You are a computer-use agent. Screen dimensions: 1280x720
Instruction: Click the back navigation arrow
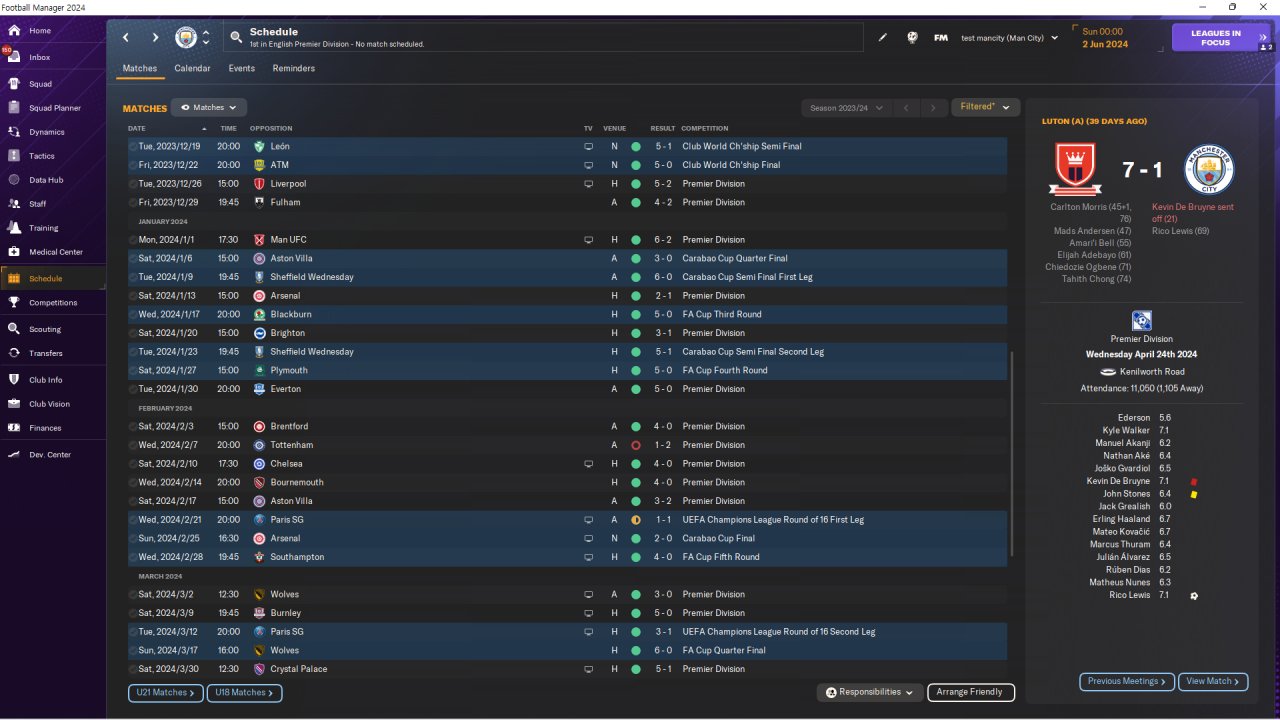126,38
